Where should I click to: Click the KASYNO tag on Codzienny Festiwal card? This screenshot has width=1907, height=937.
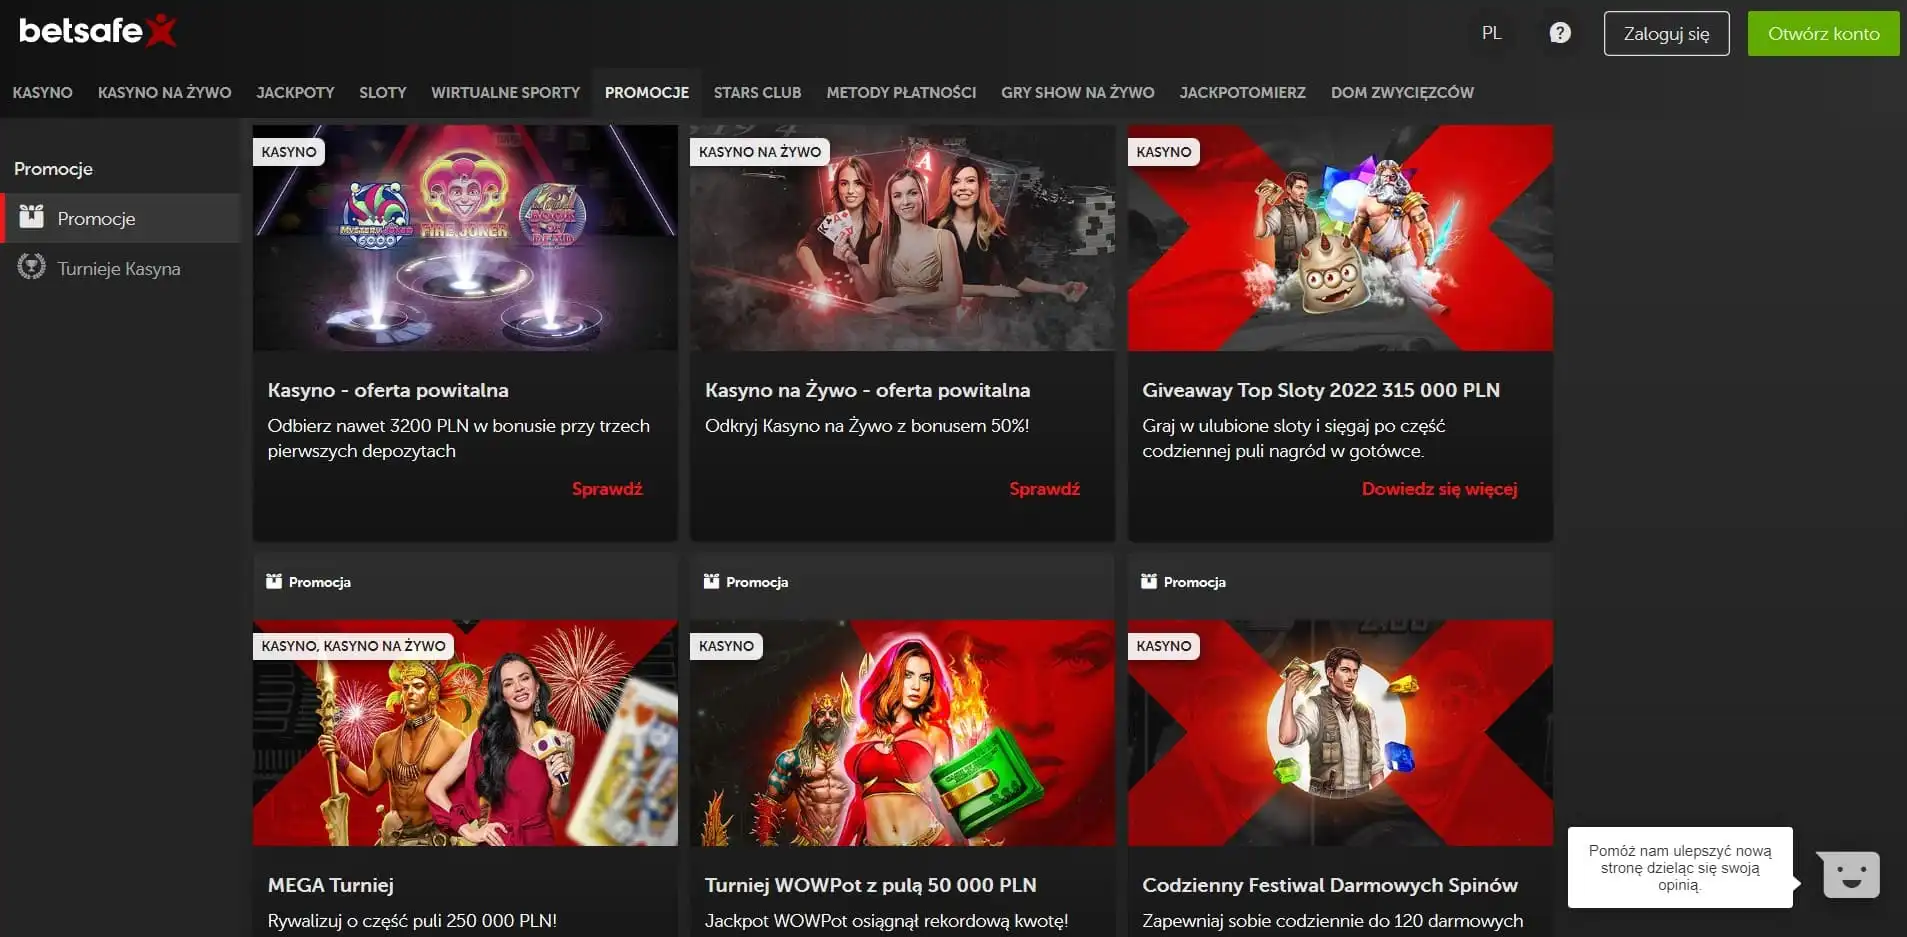[x=1164, y=646]
